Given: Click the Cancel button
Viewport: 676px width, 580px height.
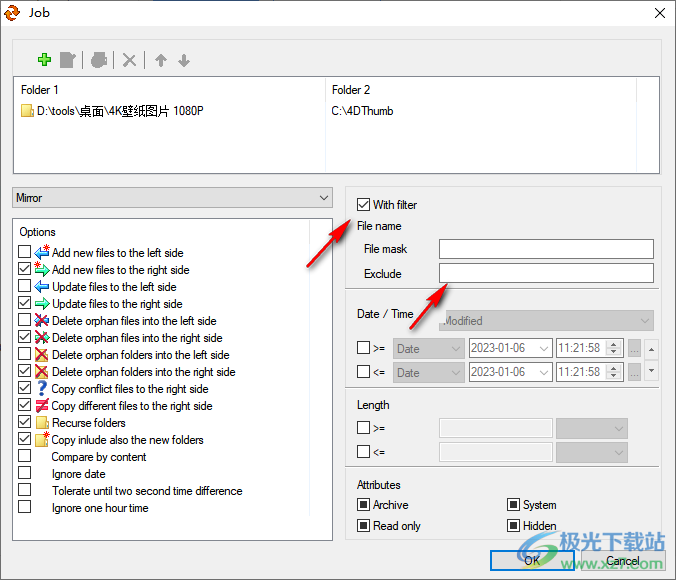Looking at the screenshot, I should pos(623,560).
